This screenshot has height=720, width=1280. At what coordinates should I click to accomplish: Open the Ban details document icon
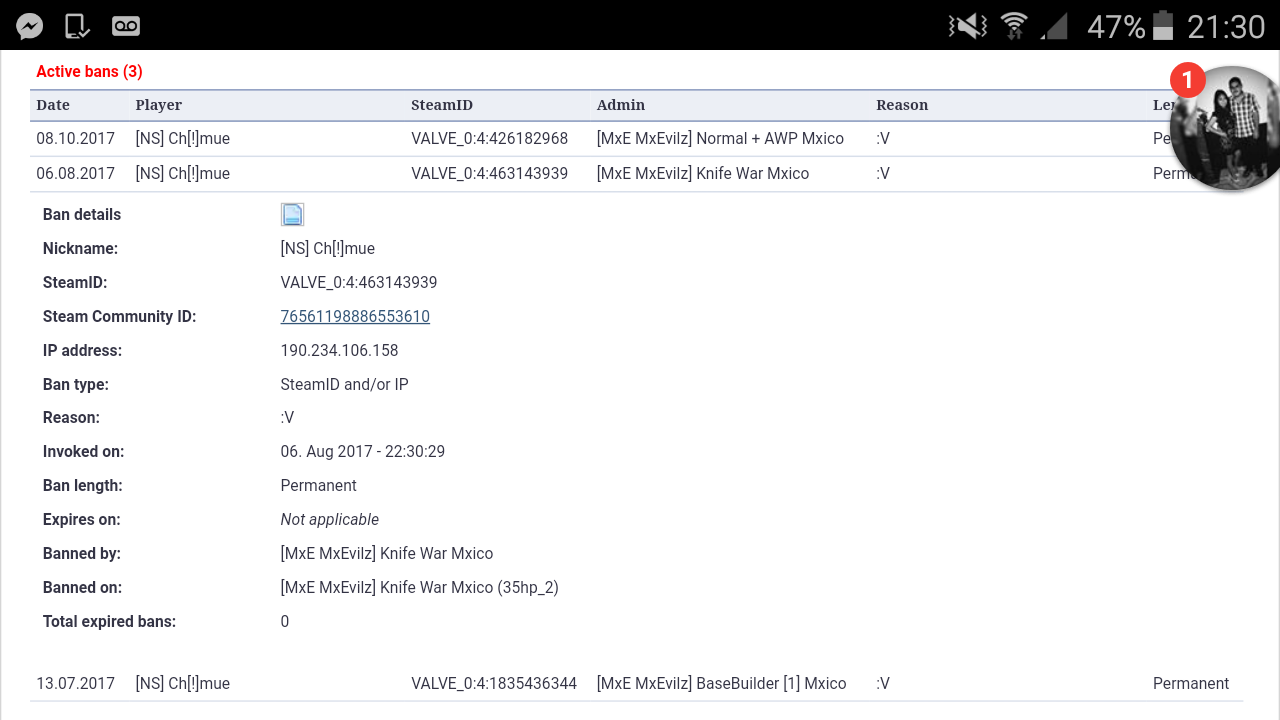(x=292, y=214)
